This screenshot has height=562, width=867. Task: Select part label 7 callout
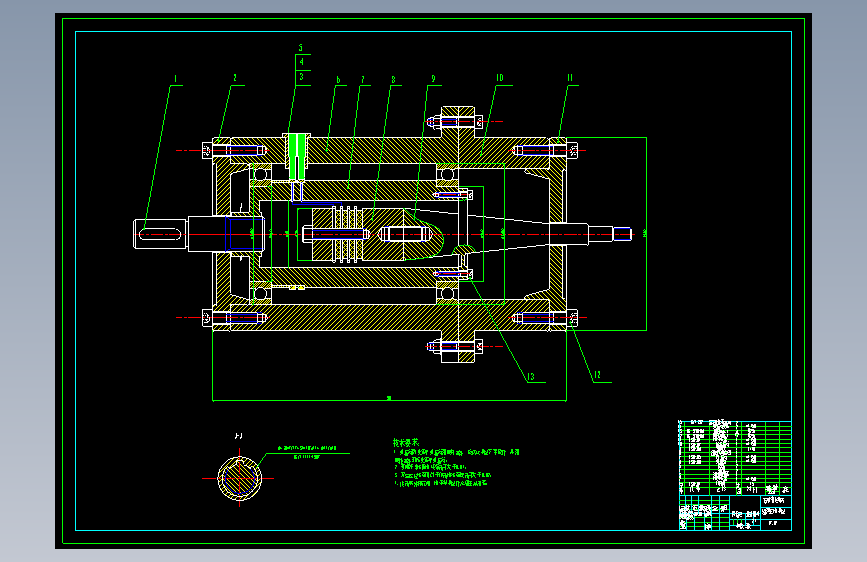tap(363, 80)
